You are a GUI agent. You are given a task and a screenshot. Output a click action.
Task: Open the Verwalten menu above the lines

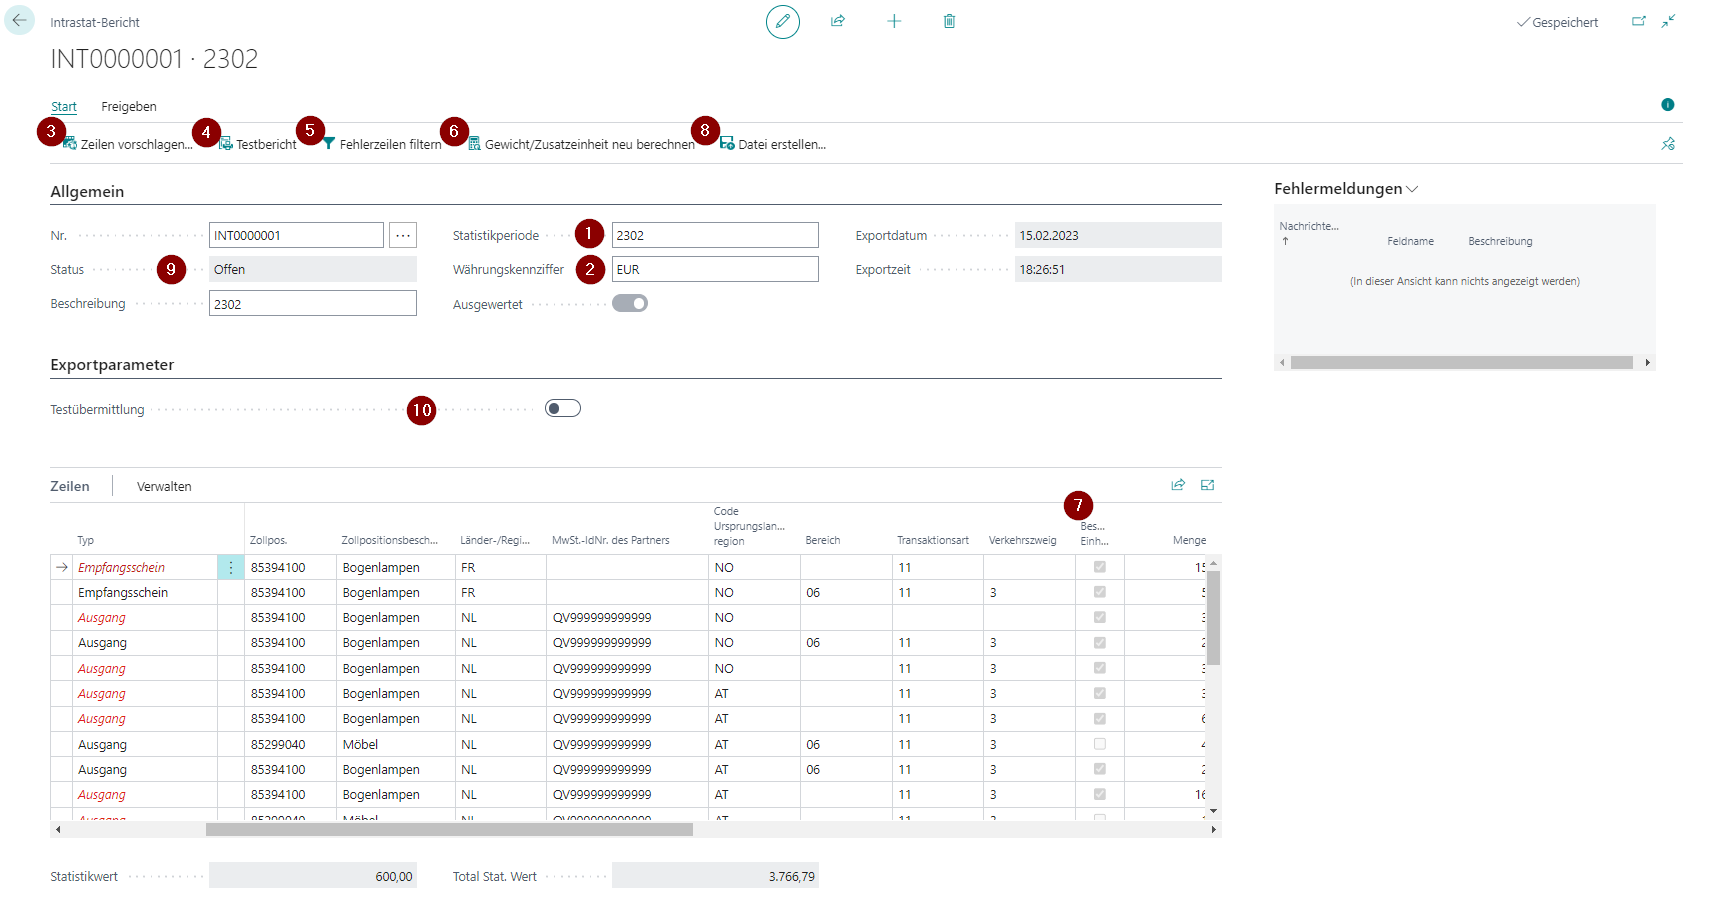point(164,486)
